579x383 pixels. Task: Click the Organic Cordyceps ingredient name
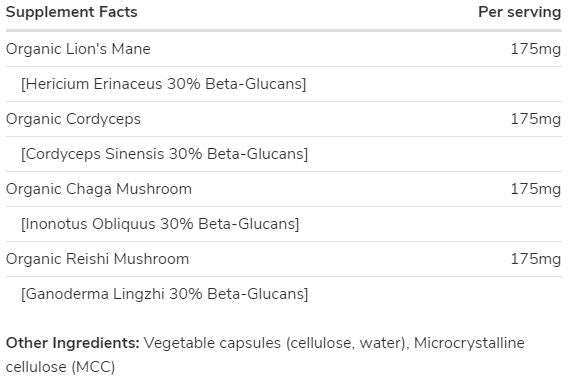pos(73,119)
